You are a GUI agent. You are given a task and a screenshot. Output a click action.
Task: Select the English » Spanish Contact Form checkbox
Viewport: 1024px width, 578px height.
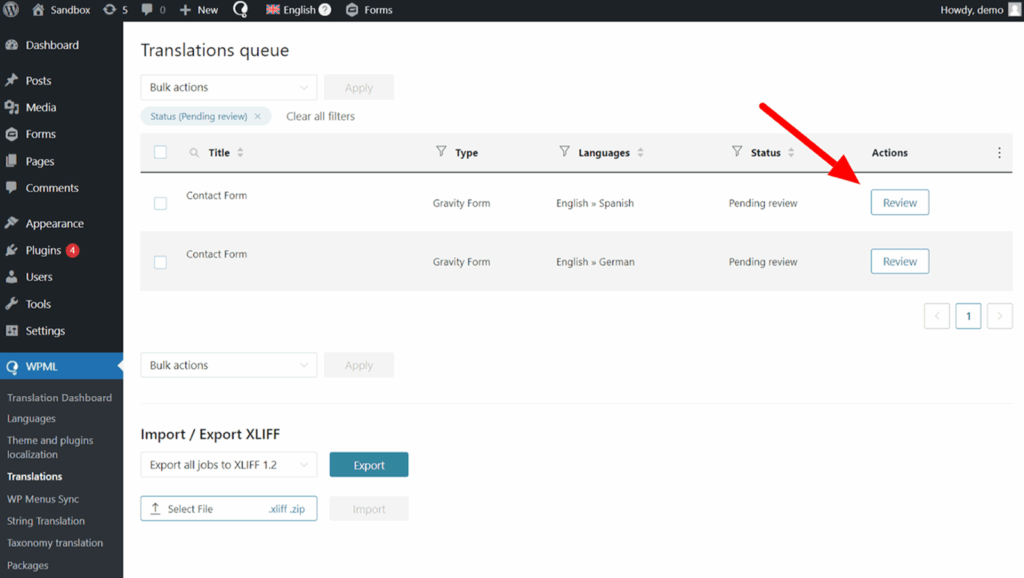pos(161,203)
